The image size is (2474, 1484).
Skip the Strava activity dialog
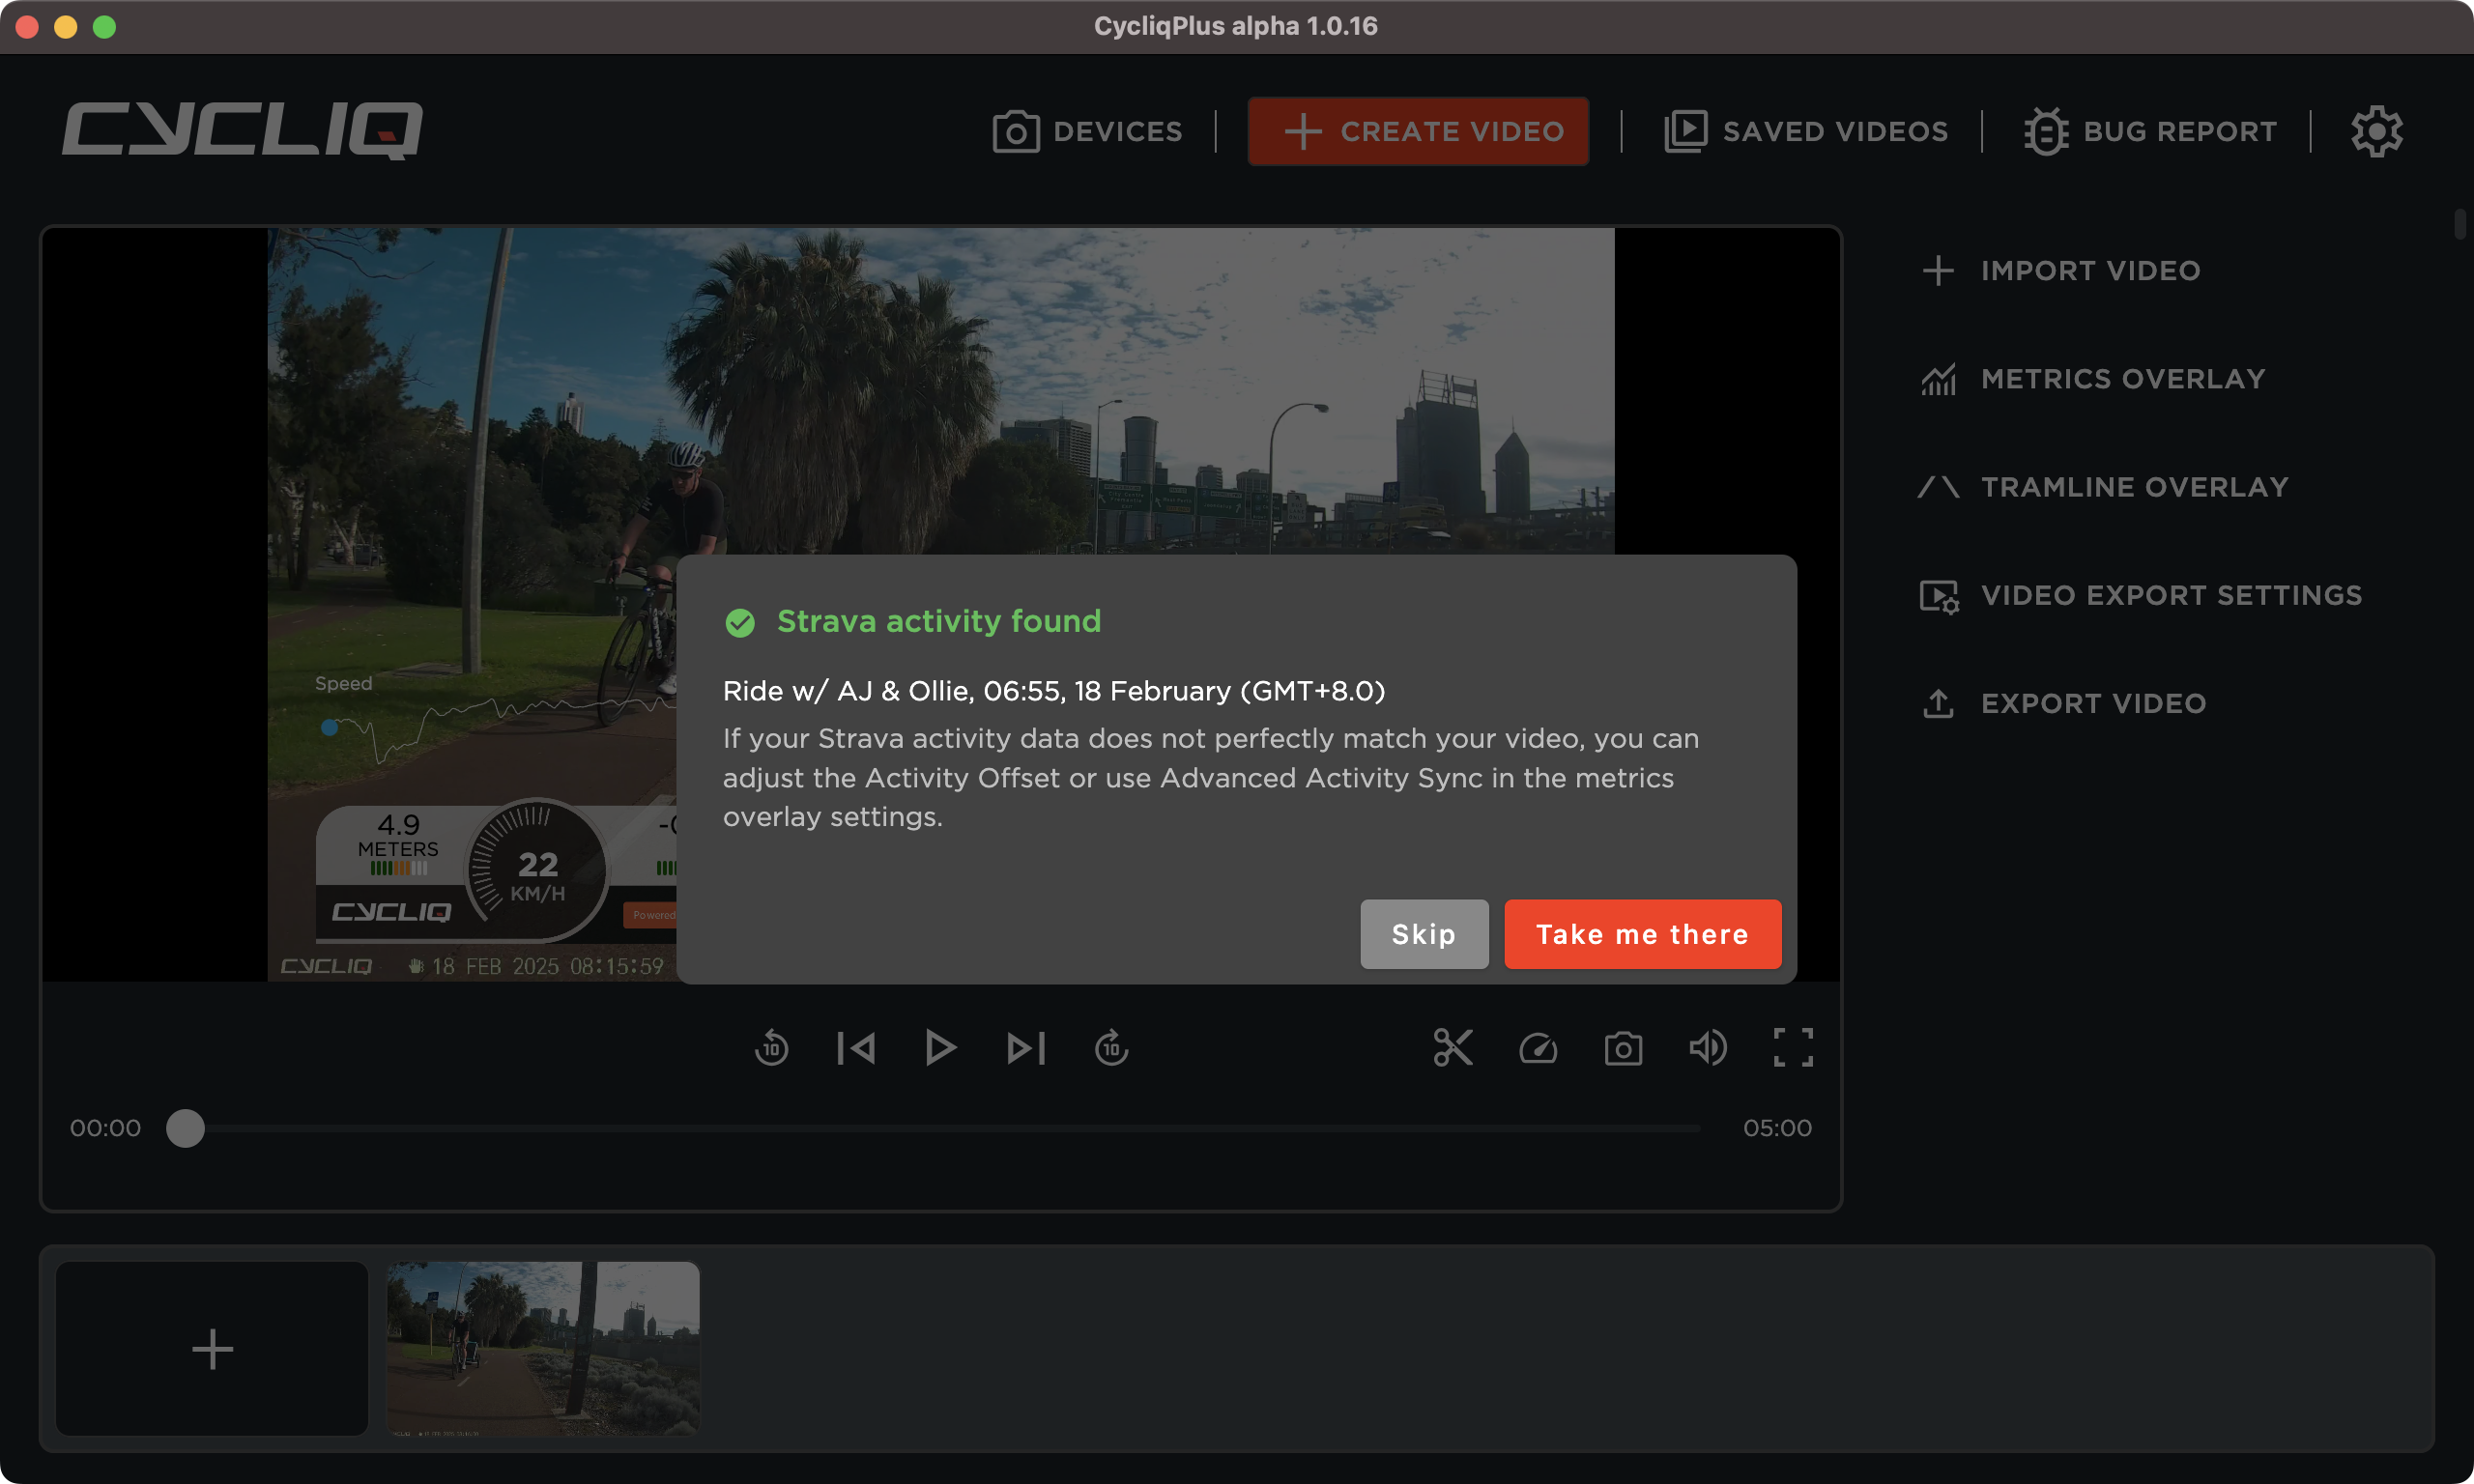coord(1423,934)
